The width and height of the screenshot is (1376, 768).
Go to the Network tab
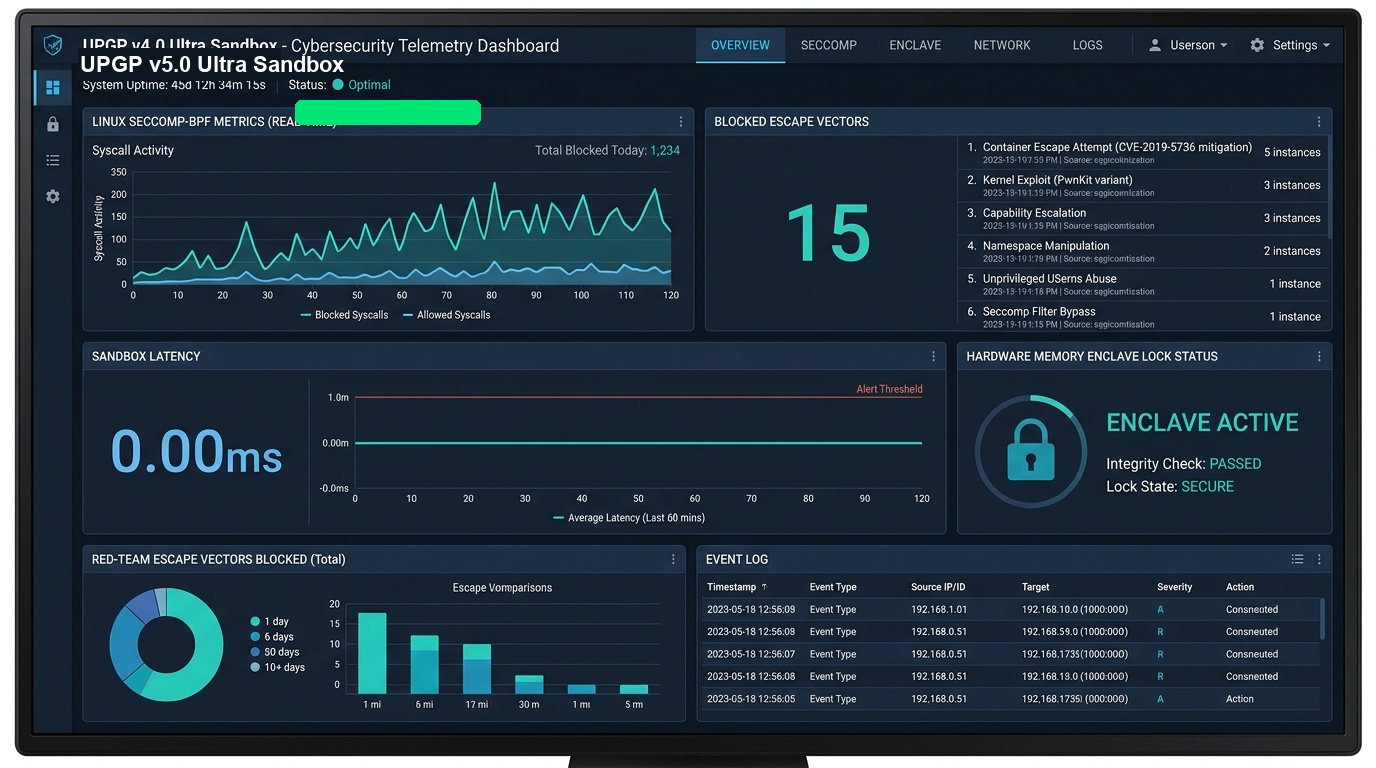(x=1002, y=45)
